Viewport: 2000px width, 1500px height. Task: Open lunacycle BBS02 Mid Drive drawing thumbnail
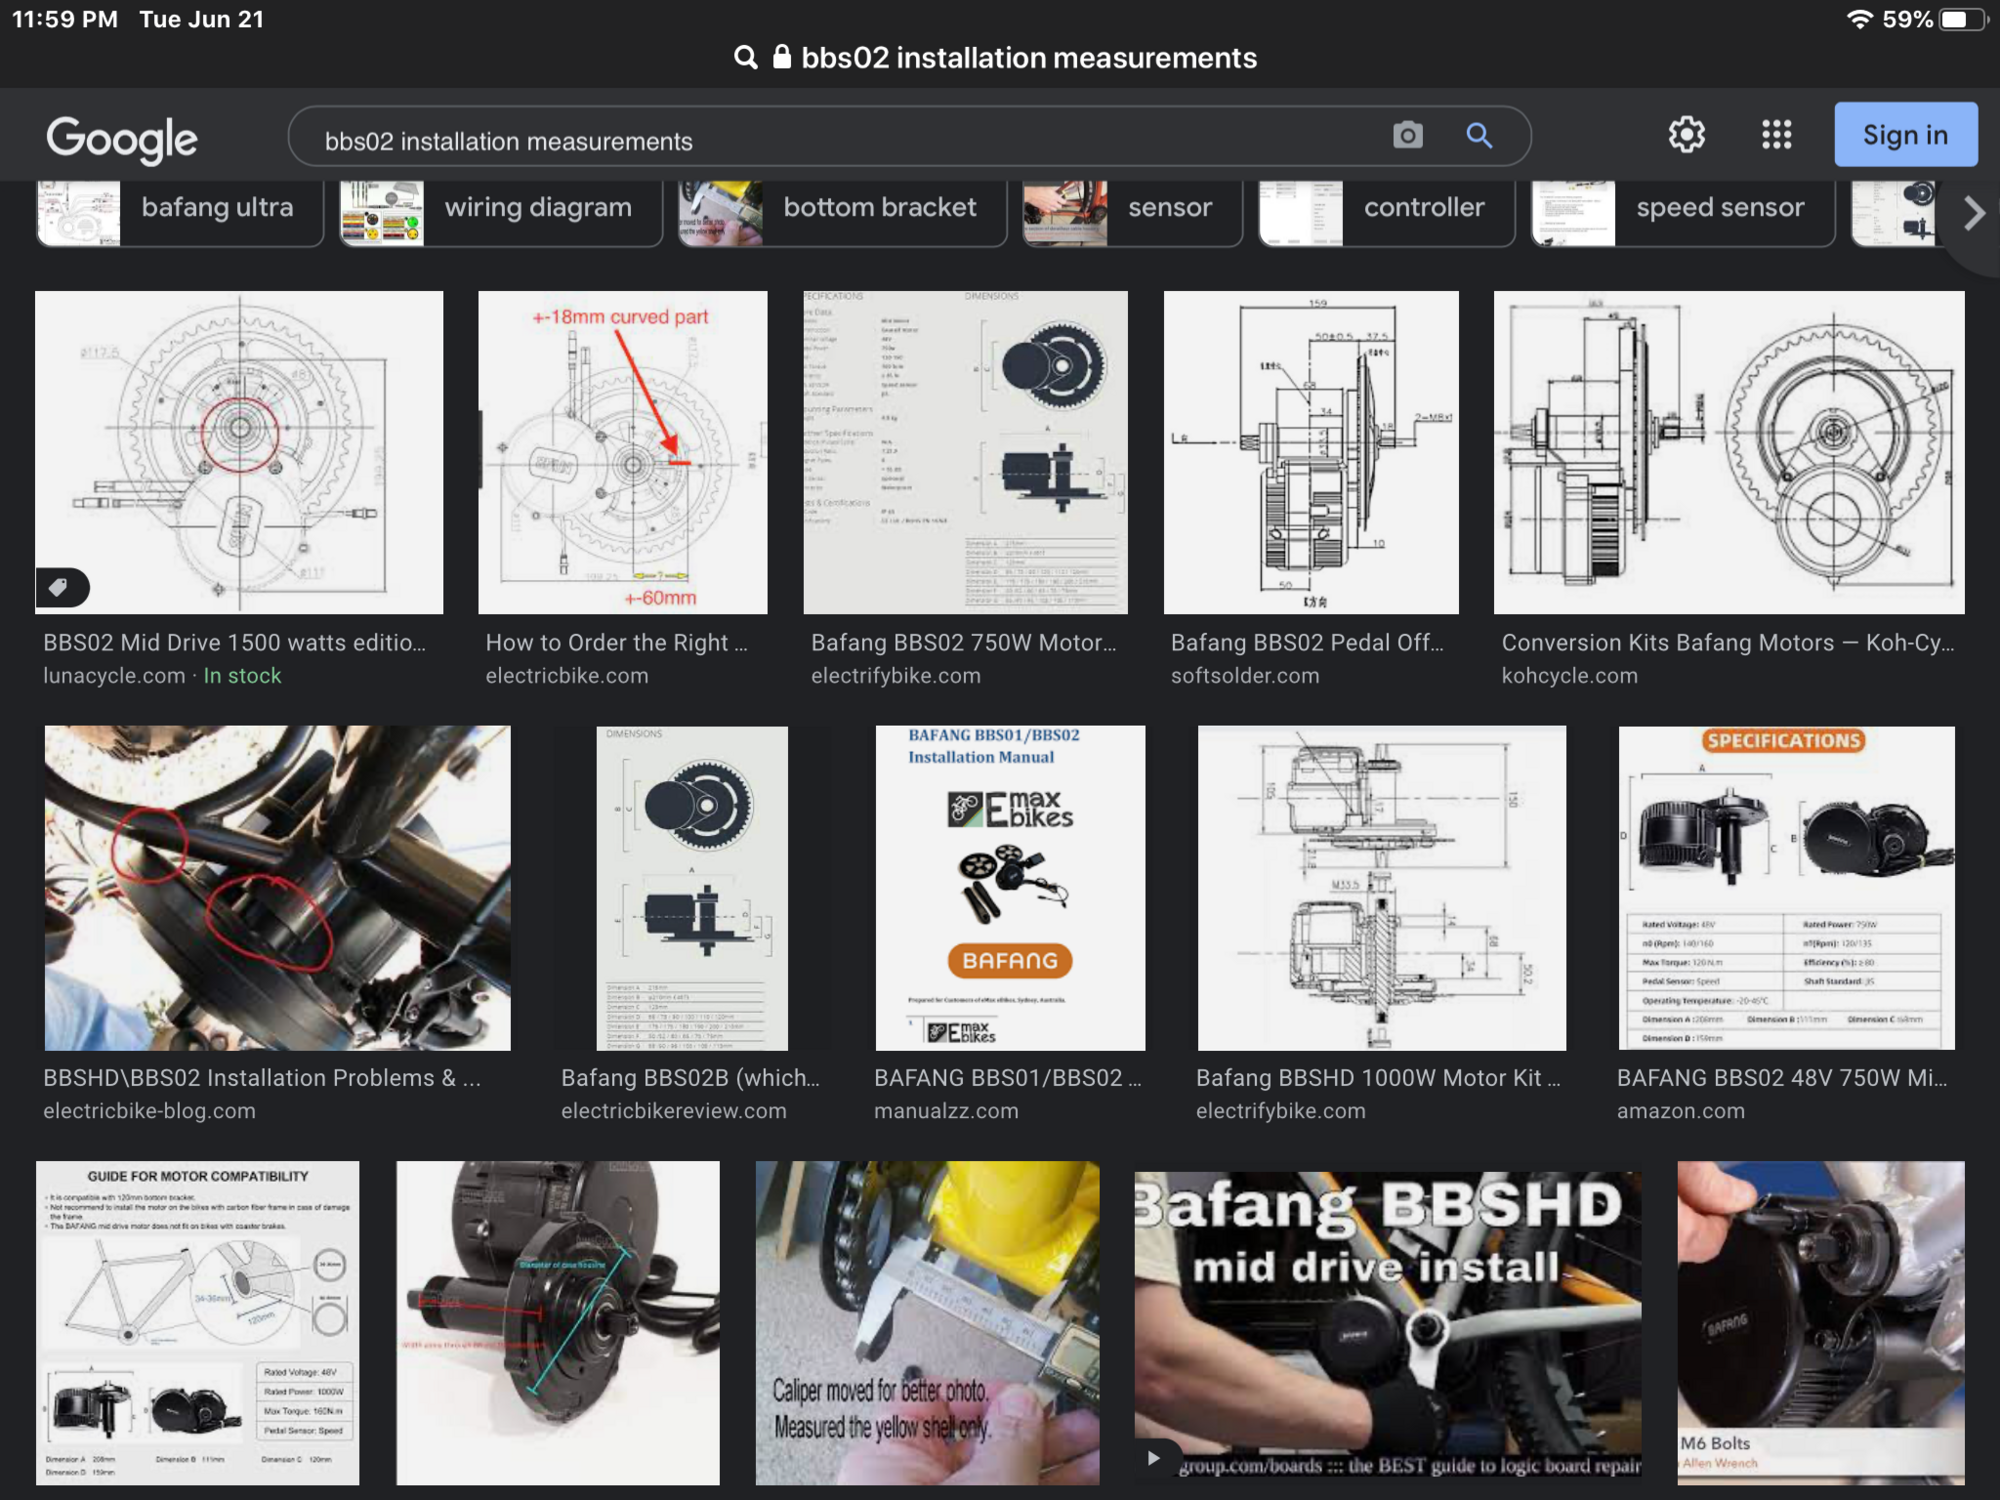[239, 452]
